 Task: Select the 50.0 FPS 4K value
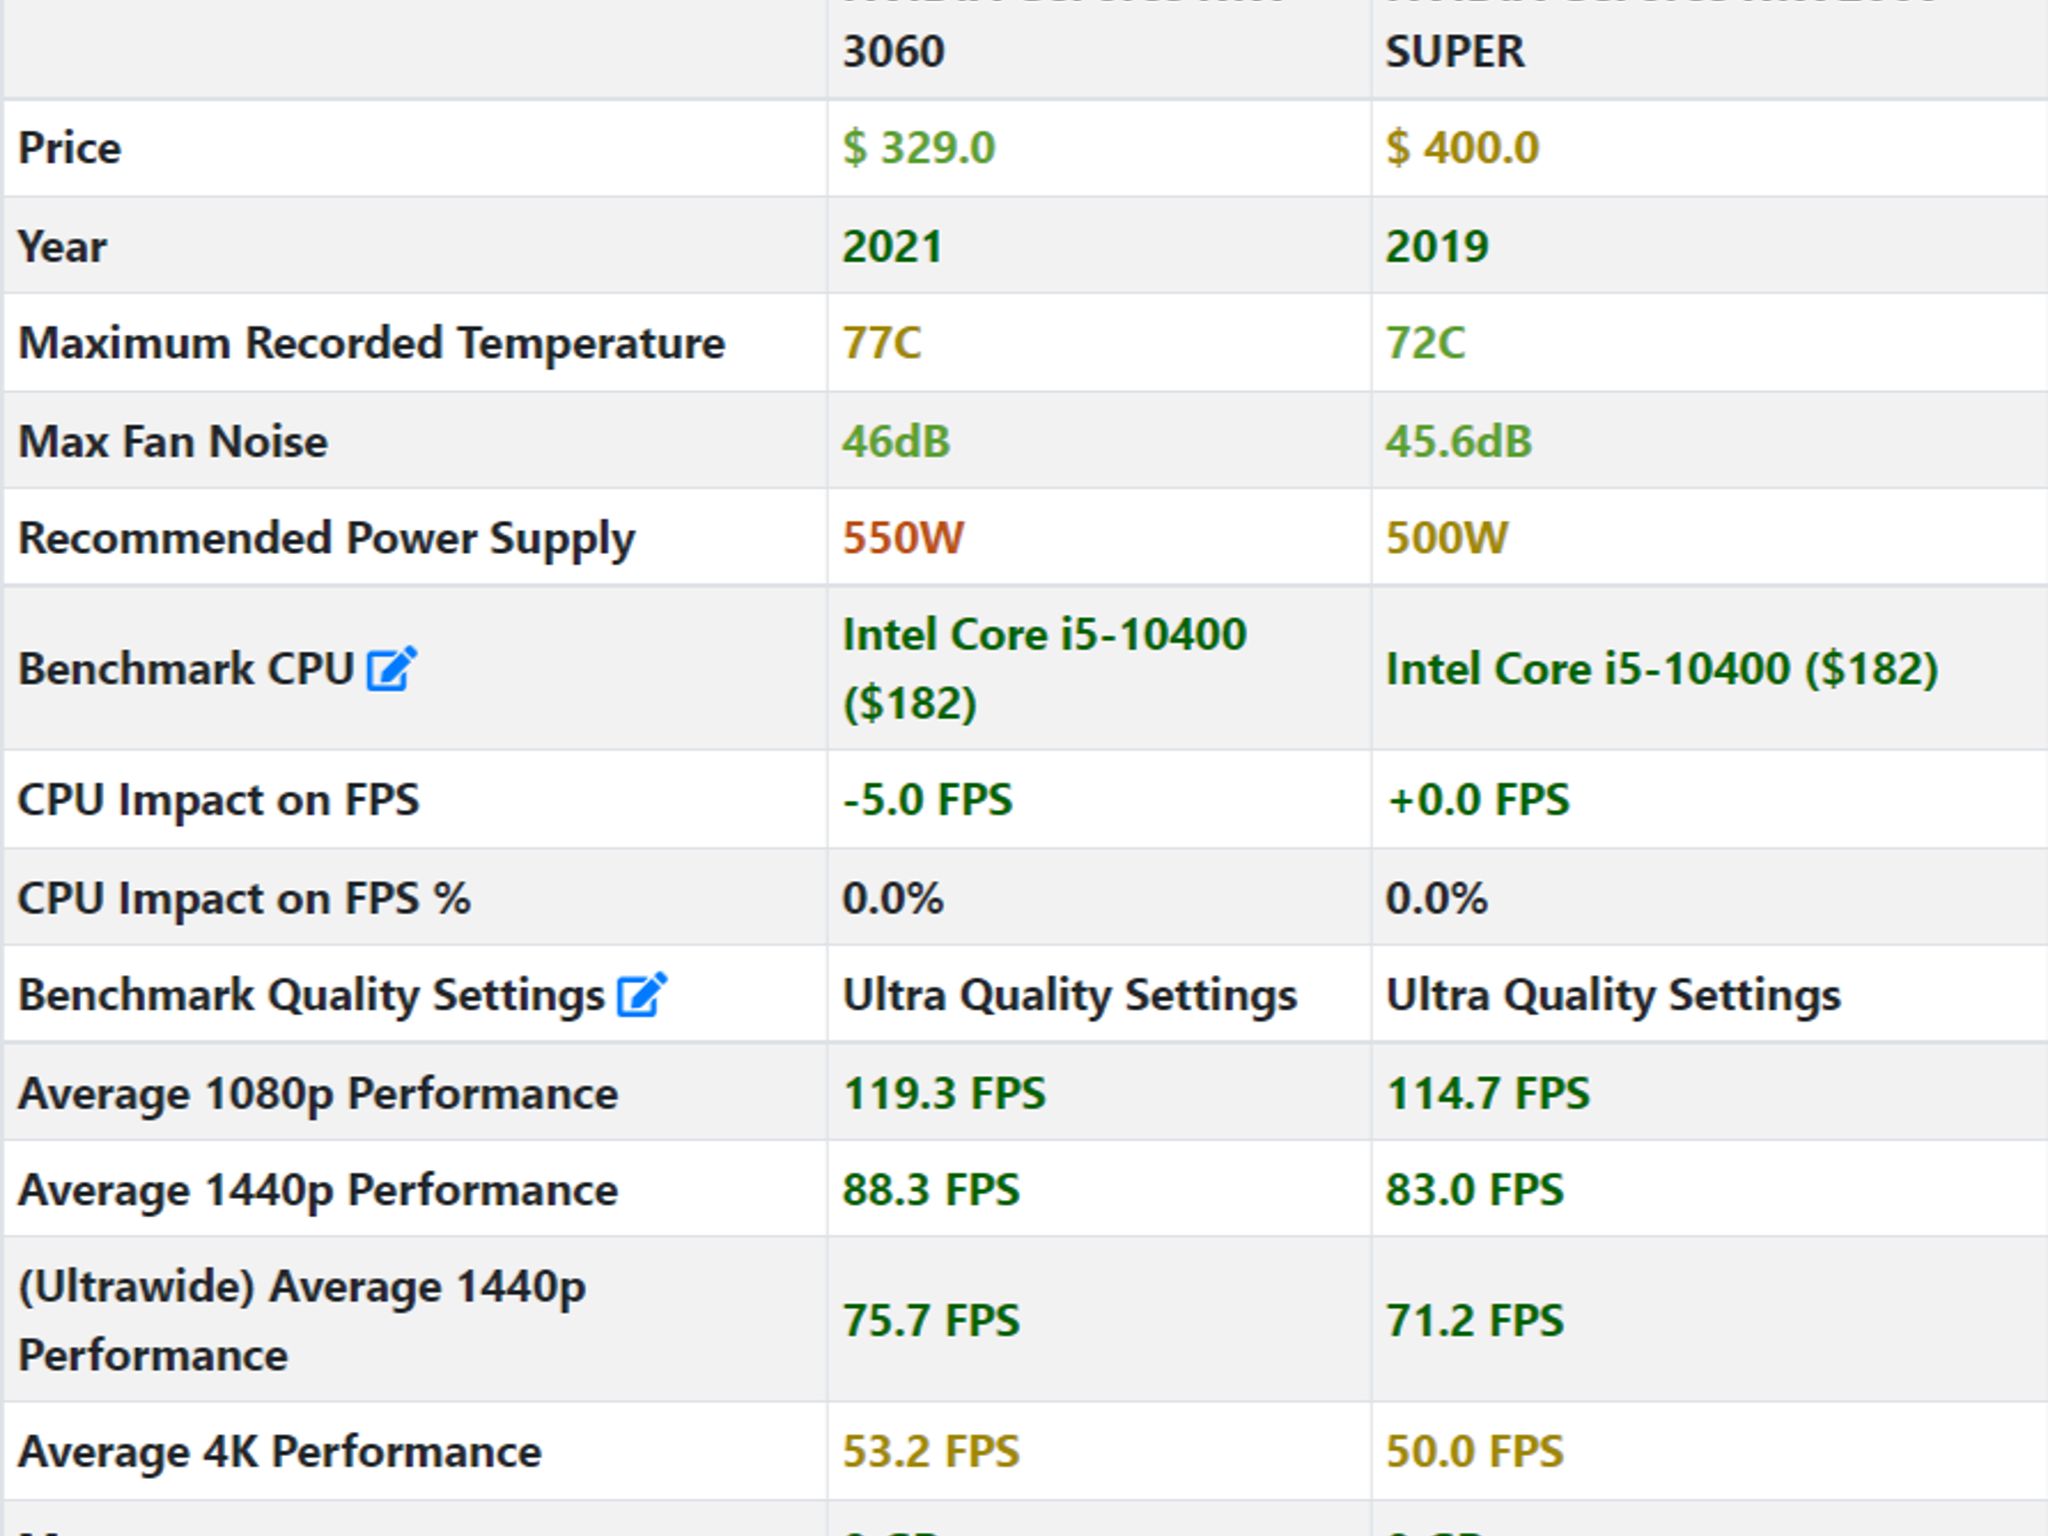coord(1474,1452)
